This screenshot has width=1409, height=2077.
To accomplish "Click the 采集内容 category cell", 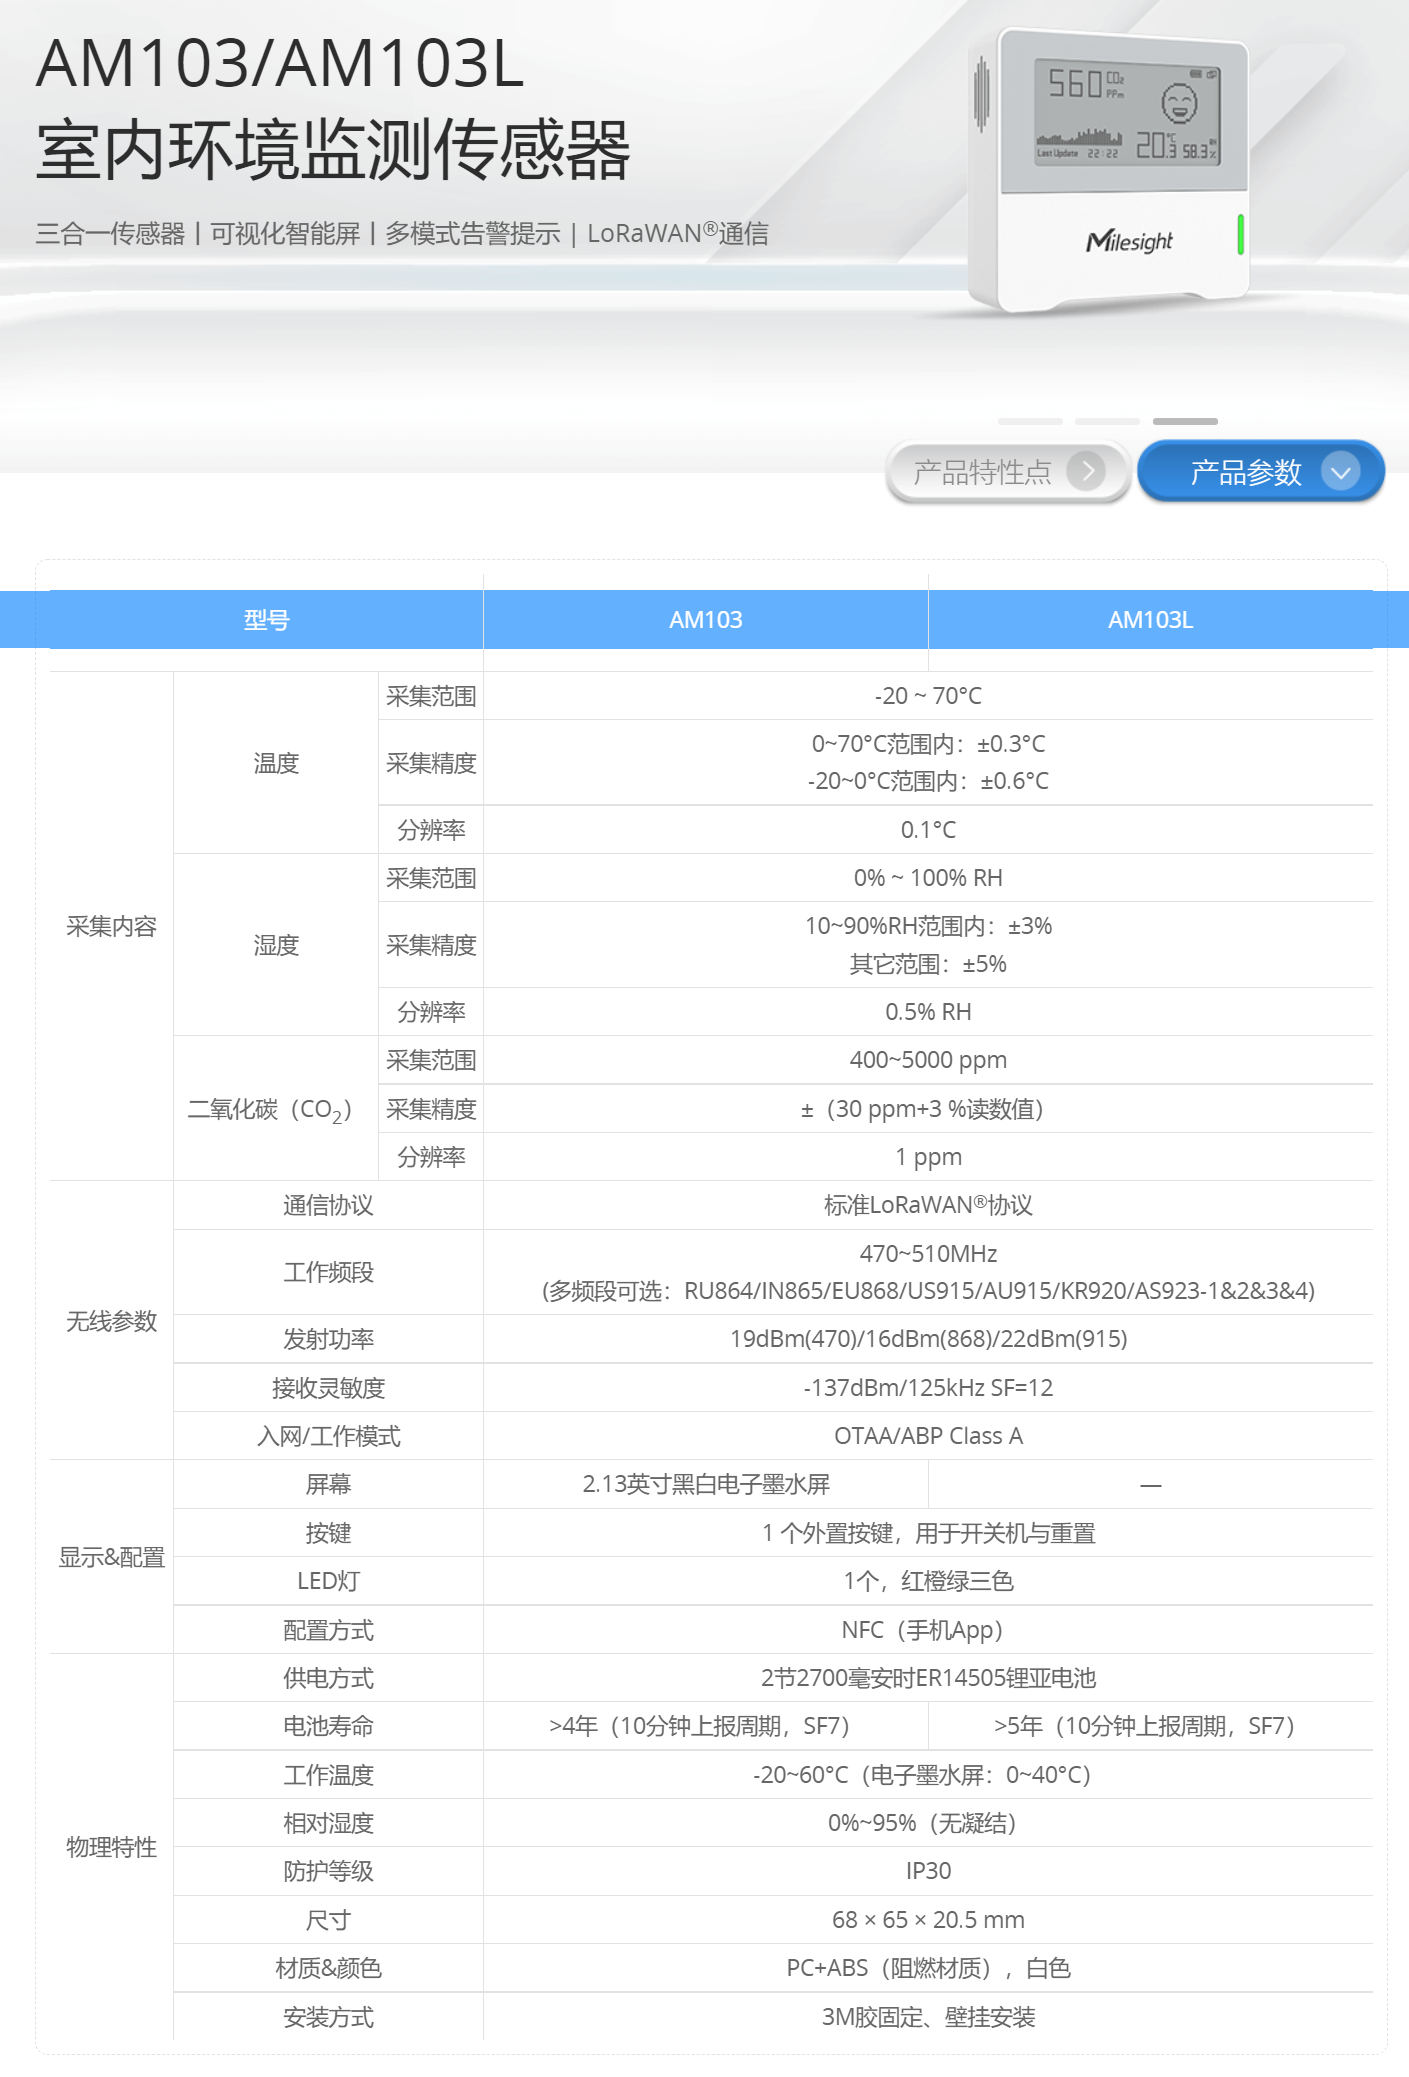I will [112, 927].
